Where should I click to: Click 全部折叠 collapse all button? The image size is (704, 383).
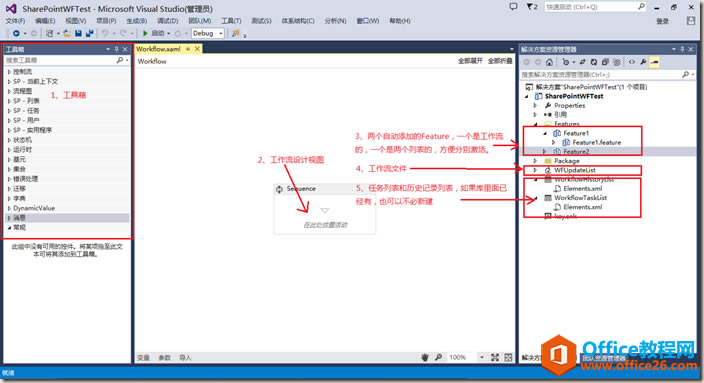click(x=500, y=61)
